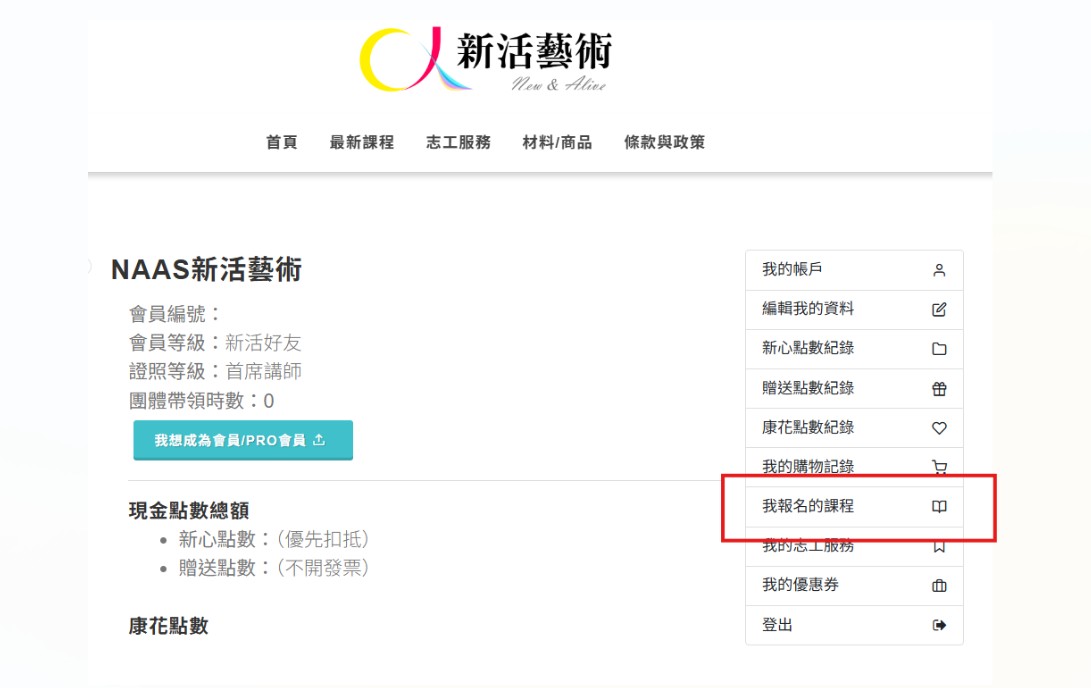The image size is (1091, 688).
Task: Click the briefcase icon beside 我的優惠券
Action: click(939, 586)
